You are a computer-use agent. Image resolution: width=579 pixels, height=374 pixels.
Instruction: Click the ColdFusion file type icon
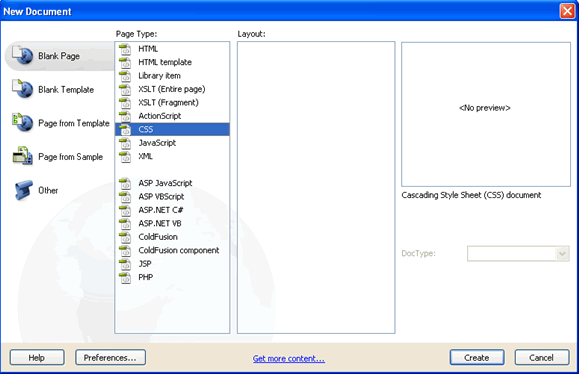125,237
